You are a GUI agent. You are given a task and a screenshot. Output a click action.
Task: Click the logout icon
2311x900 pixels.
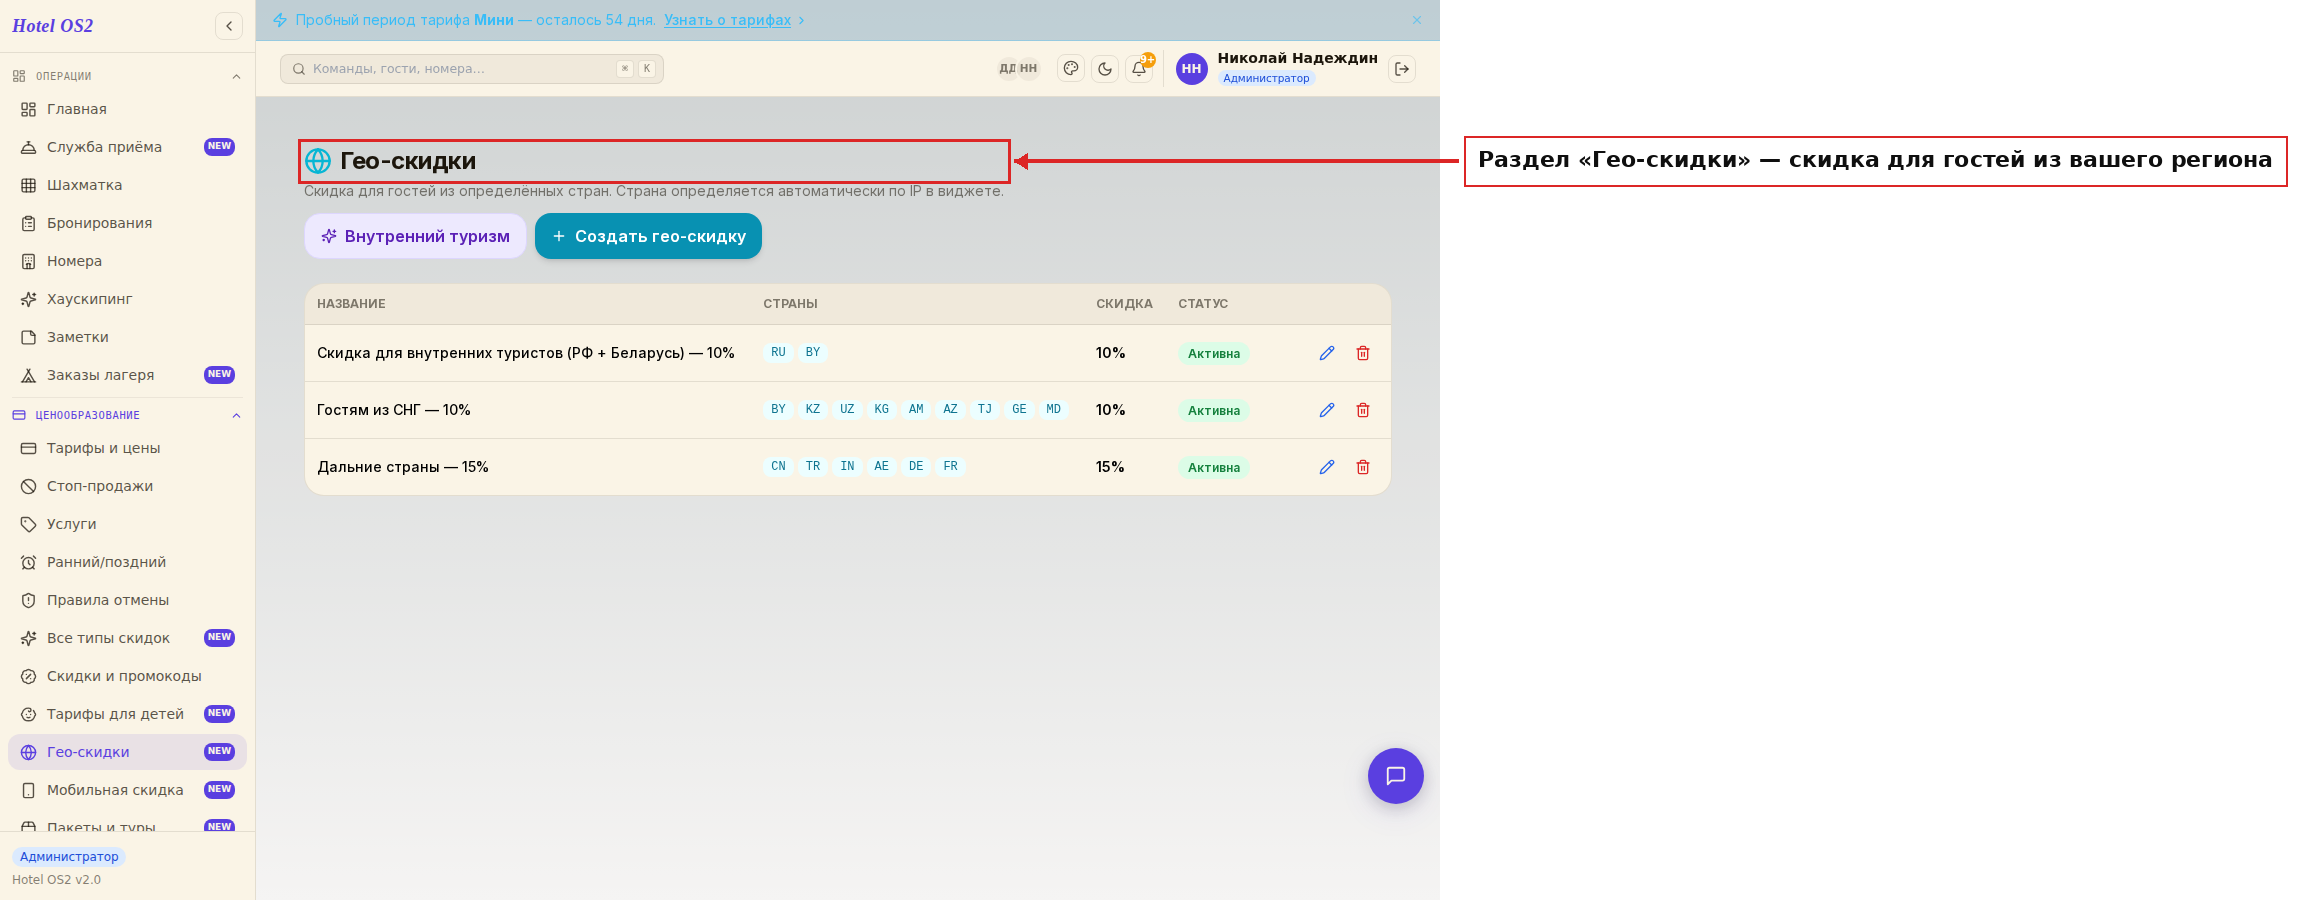pos(1402,69)
